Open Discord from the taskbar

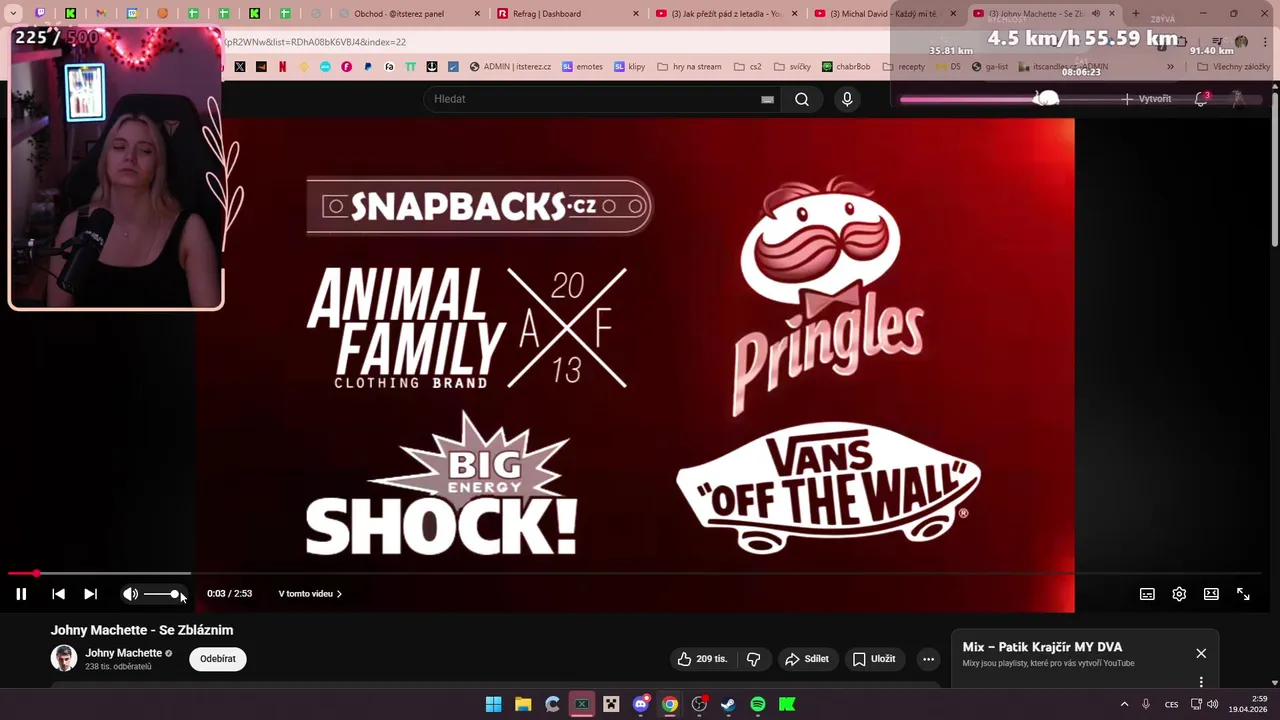pyautogui.click(x=641, y=704)
